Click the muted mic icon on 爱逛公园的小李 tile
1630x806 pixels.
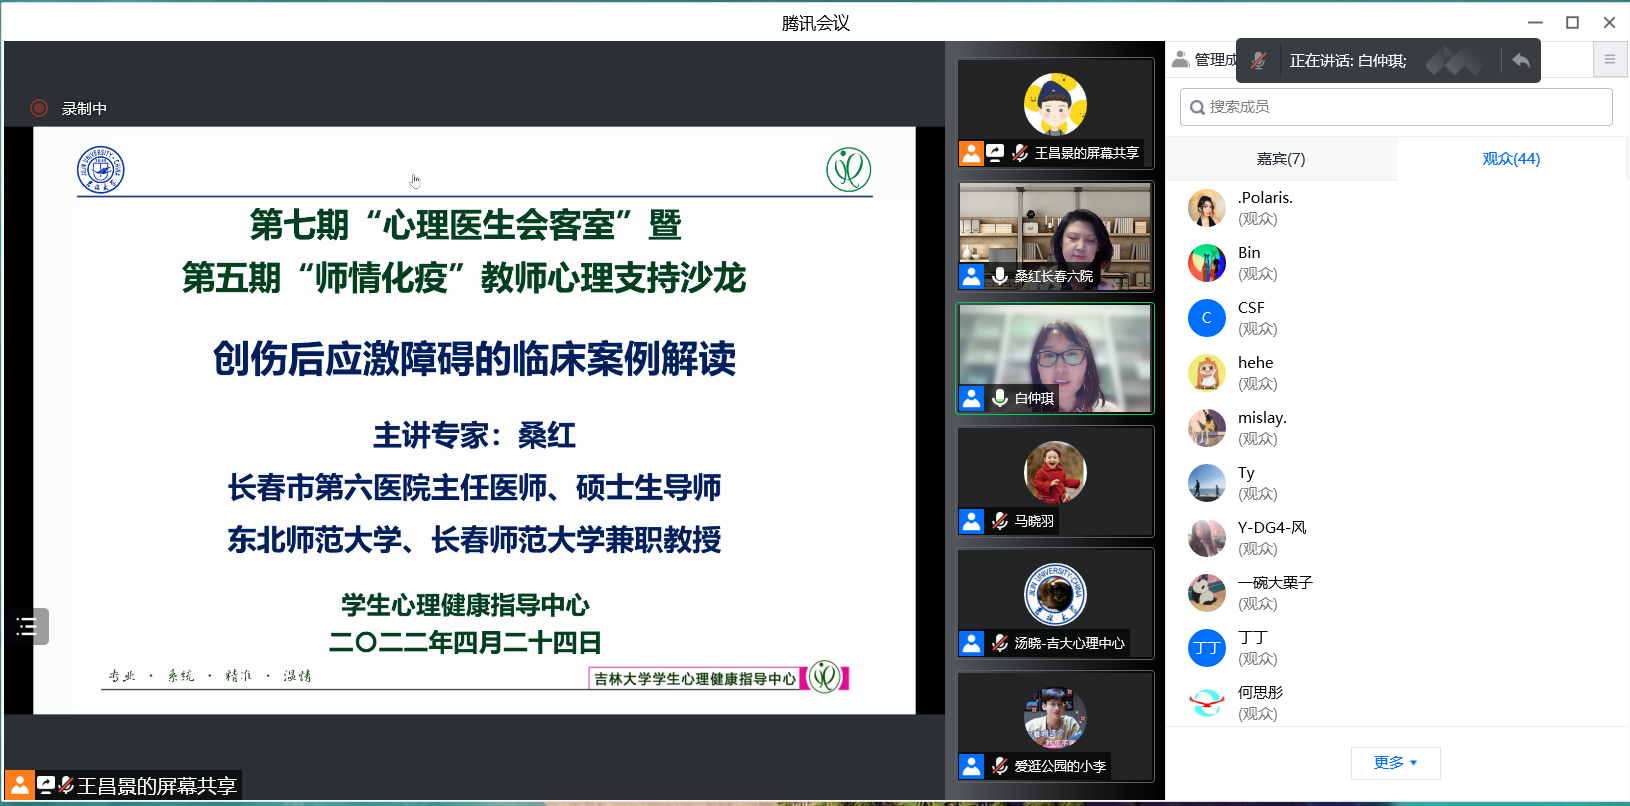[x=999, y=766]
